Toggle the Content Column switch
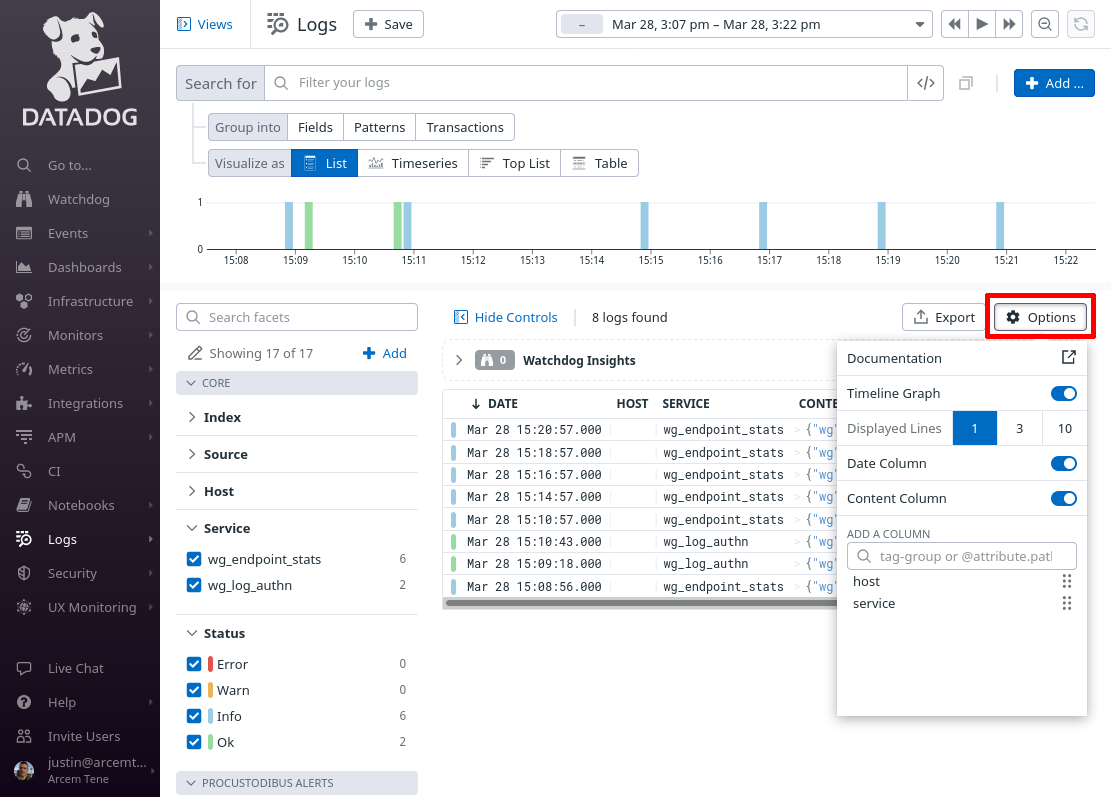The height and width of the screenshot is (797, 1111). (1064, 498)
